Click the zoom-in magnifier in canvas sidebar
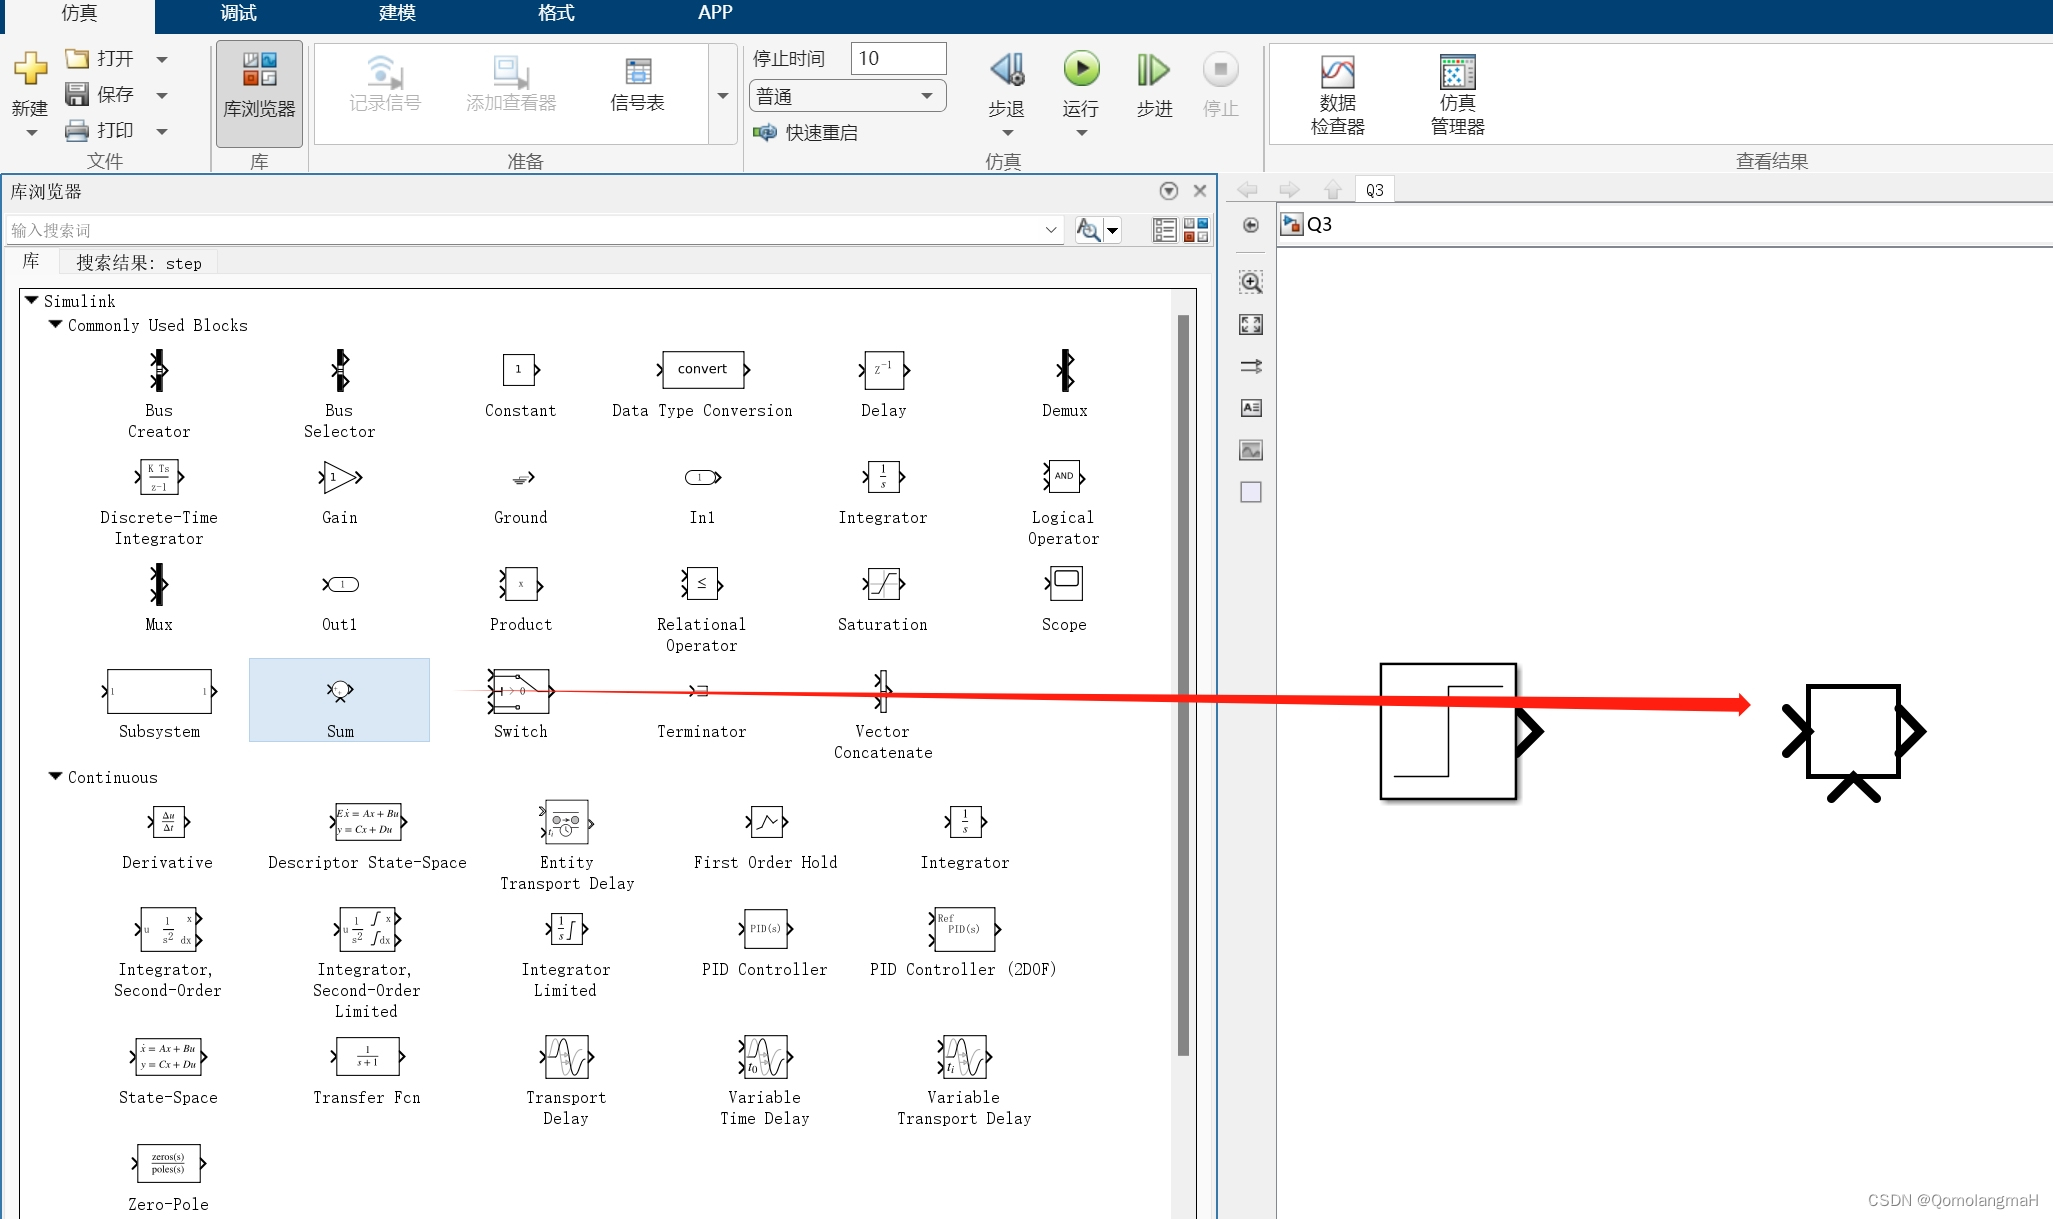This screenshot has height=1219, width=2053. click(x=1251, y=283)
